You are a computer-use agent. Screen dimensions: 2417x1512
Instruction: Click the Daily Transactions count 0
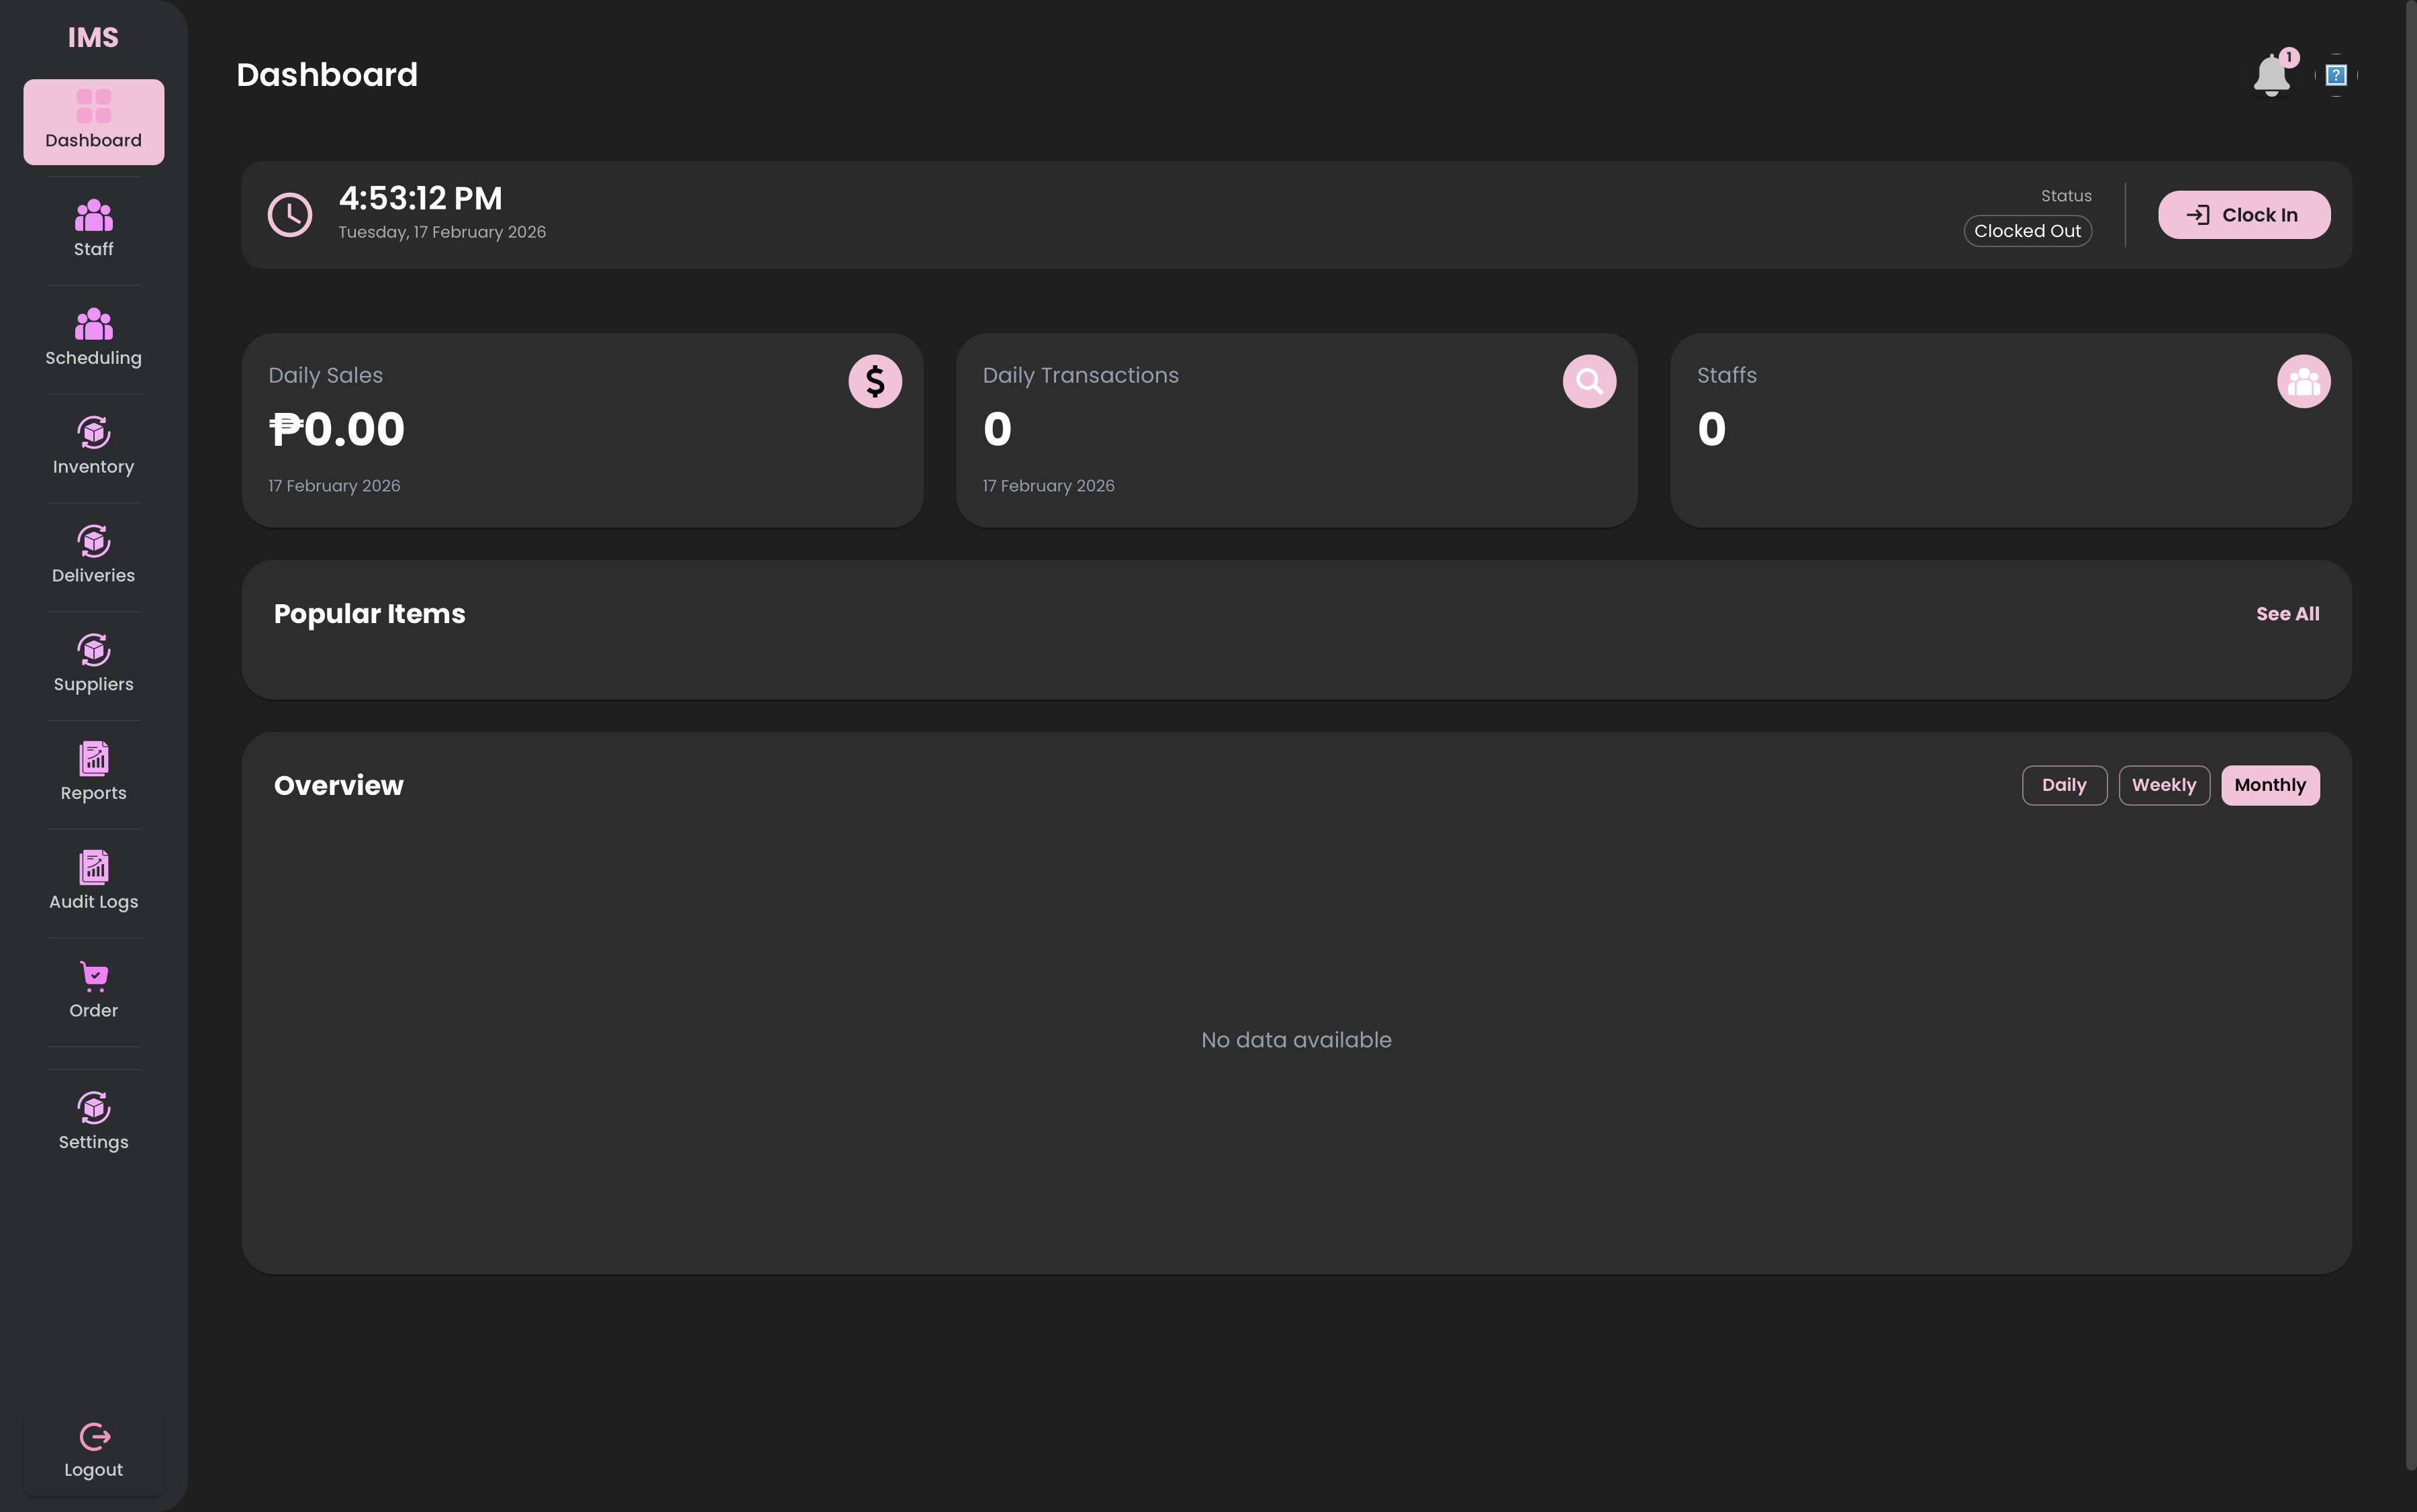997,430
